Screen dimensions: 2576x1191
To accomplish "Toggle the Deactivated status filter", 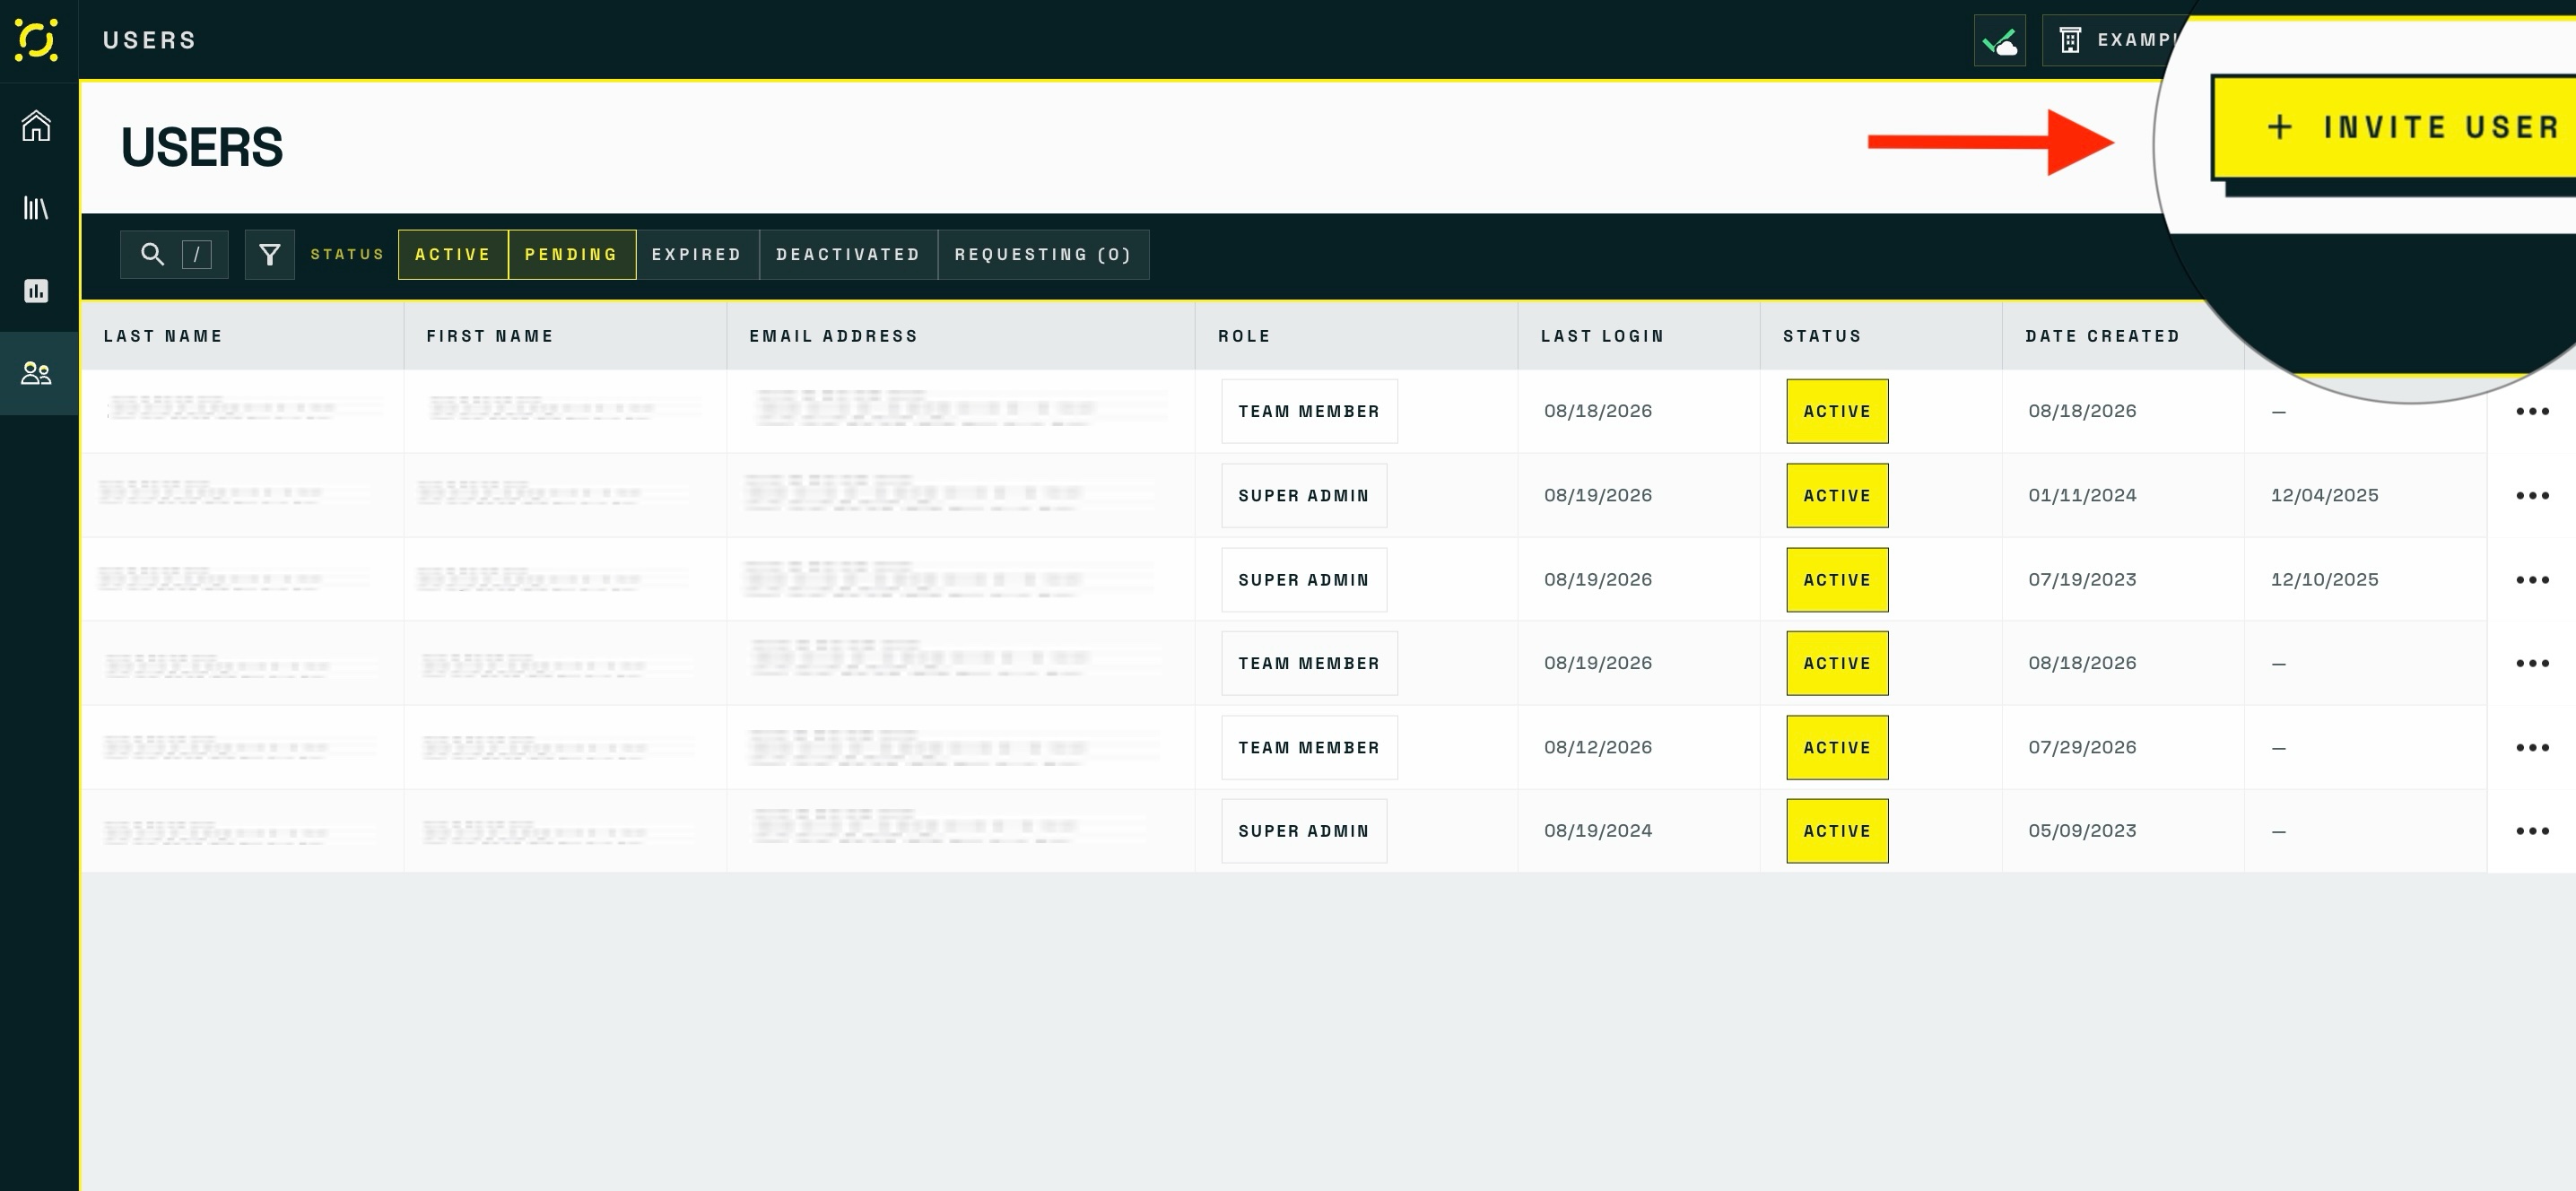I will [x=848, y=255].
